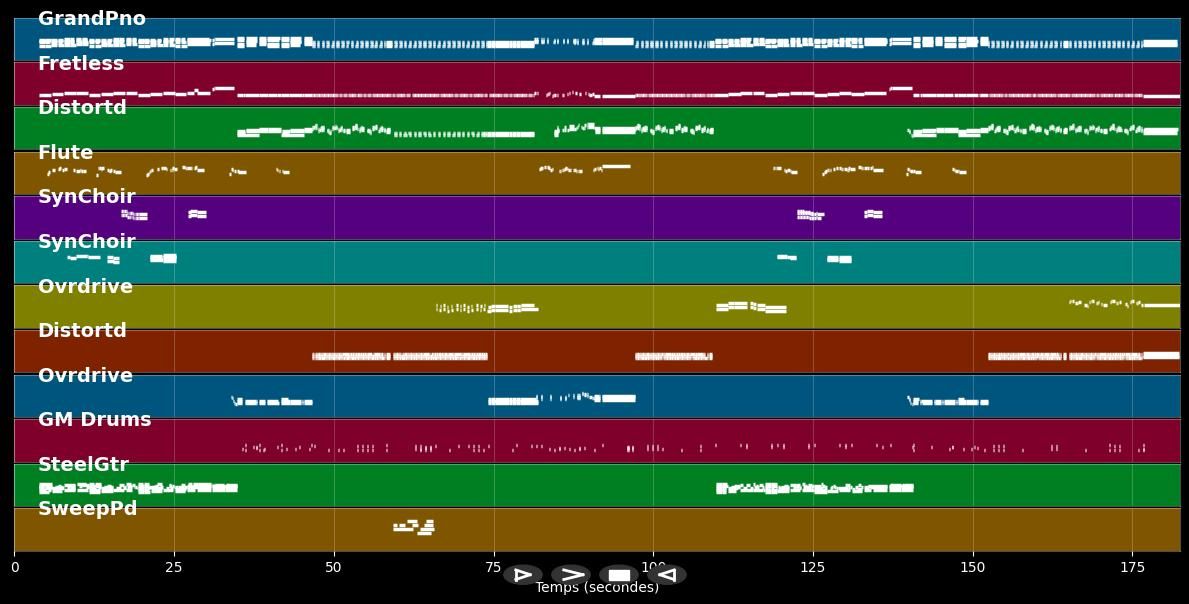Screen dimensions: 1189x604
Task: Click the white square stop button
Action: [619, 575]
